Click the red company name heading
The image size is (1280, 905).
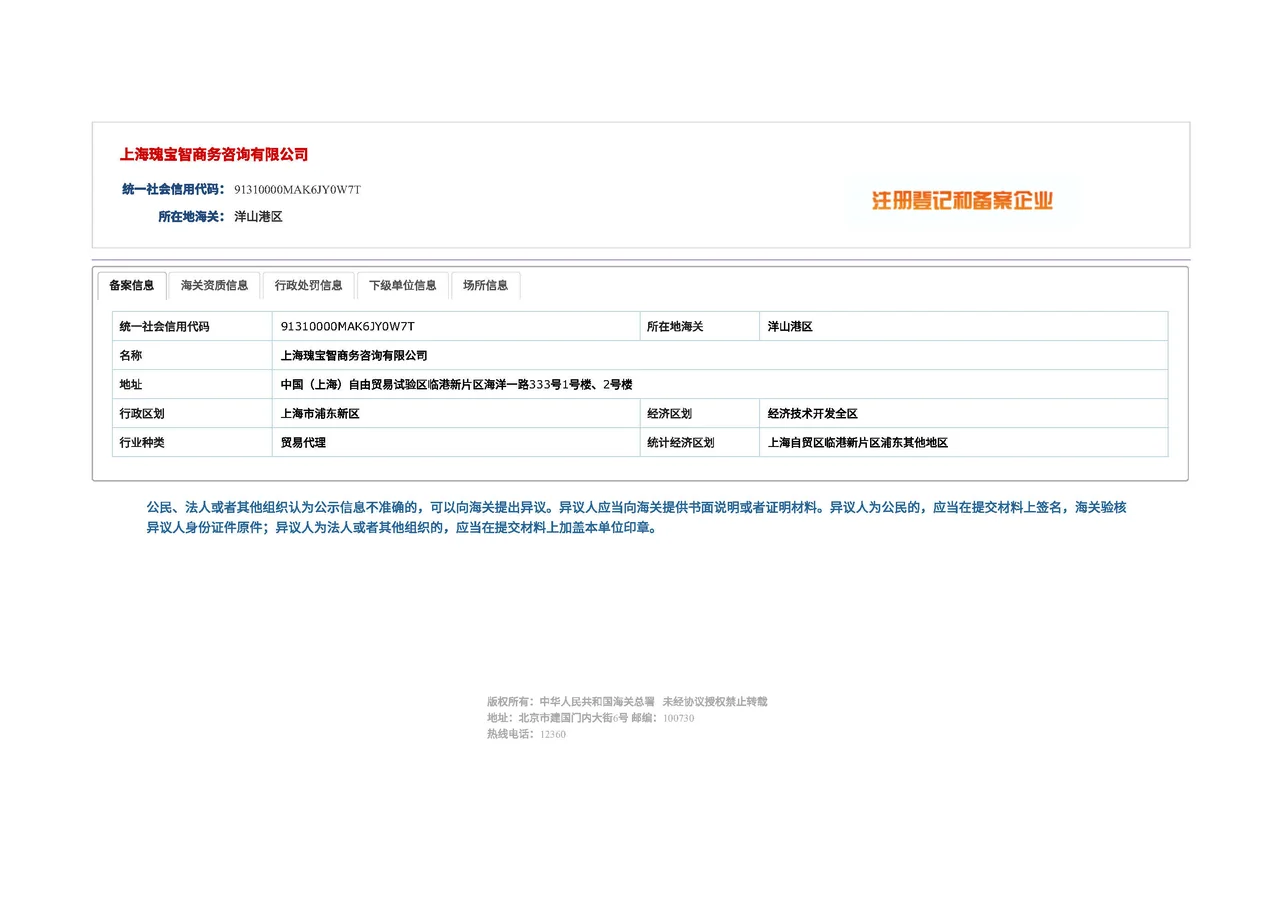[x=214, y=155]
